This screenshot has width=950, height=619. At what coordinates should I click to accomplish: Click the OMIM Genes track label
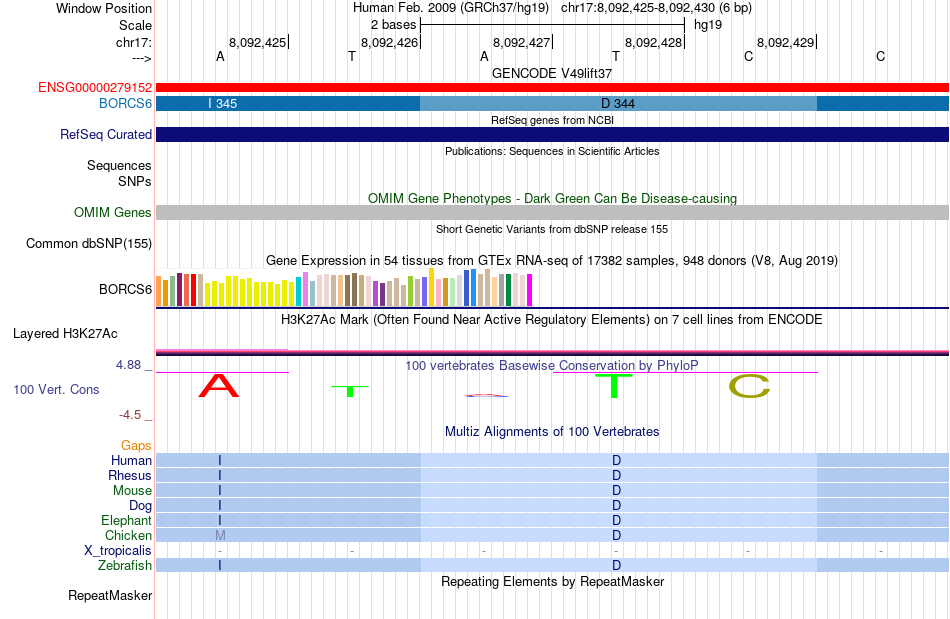[x=112, y=213]
